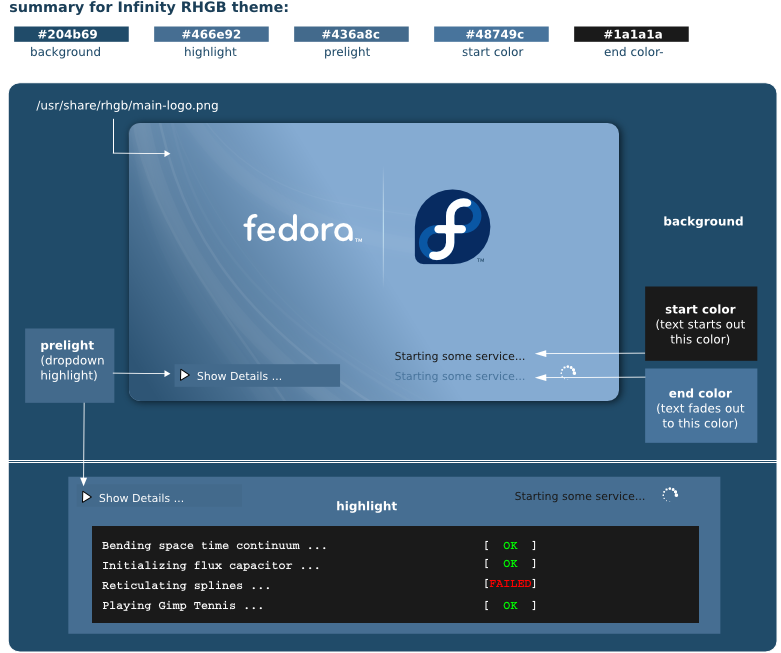Click 'Bending space time continuum ...' line
The width and height of the screenshot is (781, 653).
(x=214, y=545)
